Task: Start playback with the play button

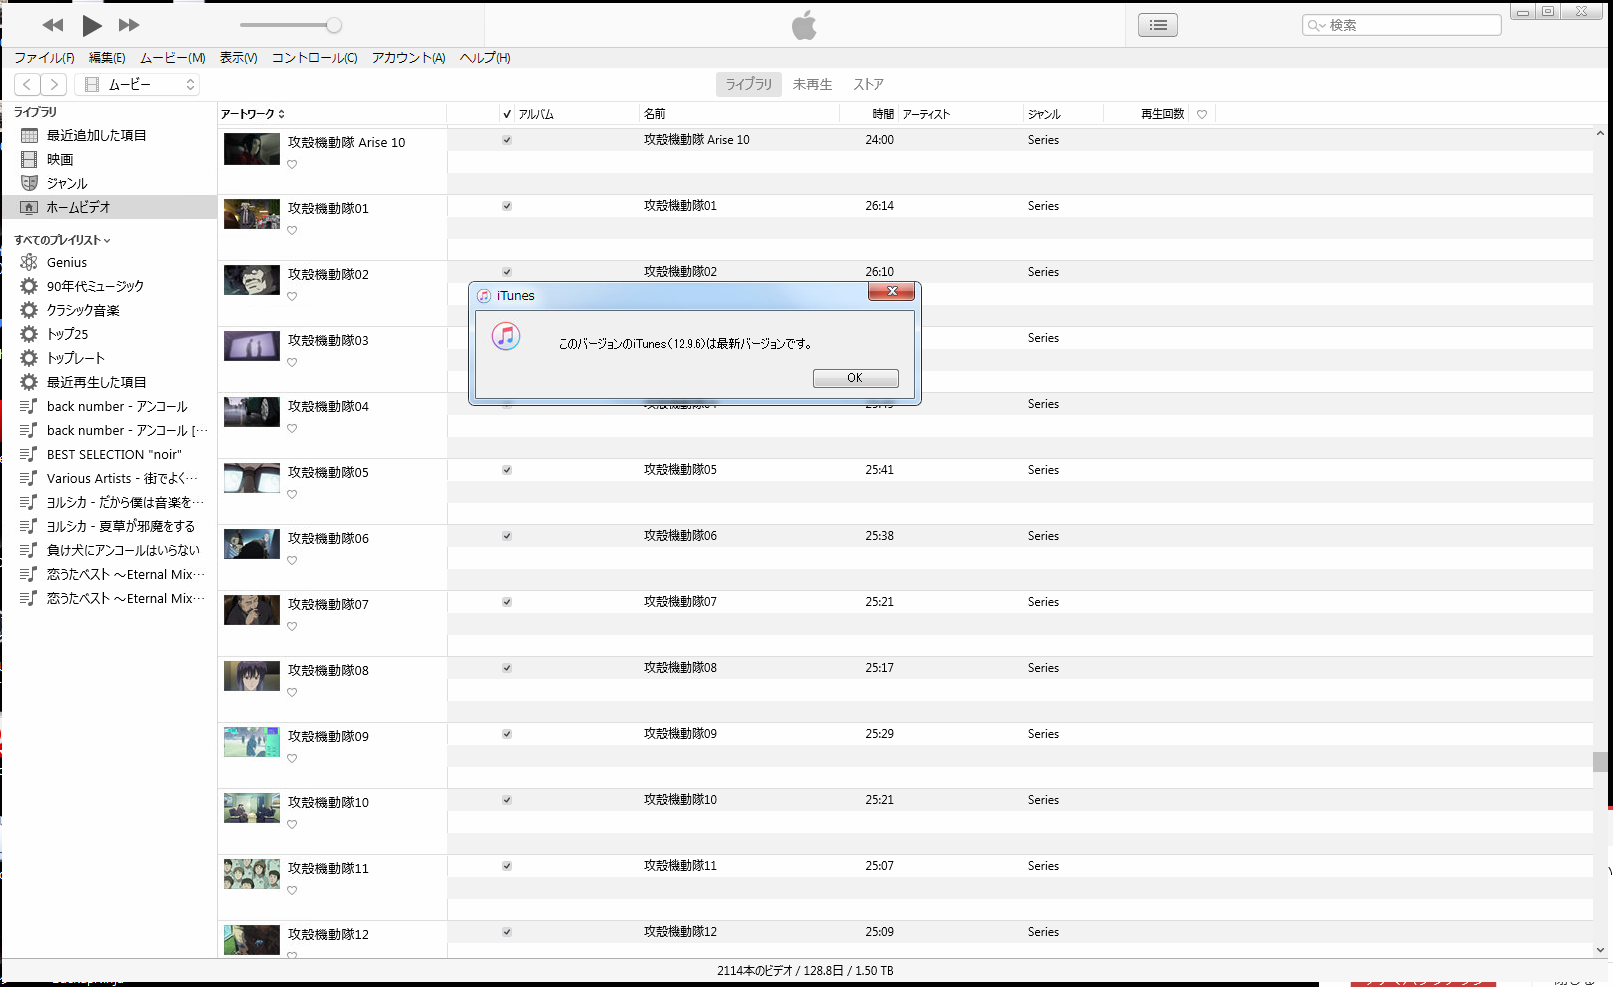Action: (x=92, y=25)
